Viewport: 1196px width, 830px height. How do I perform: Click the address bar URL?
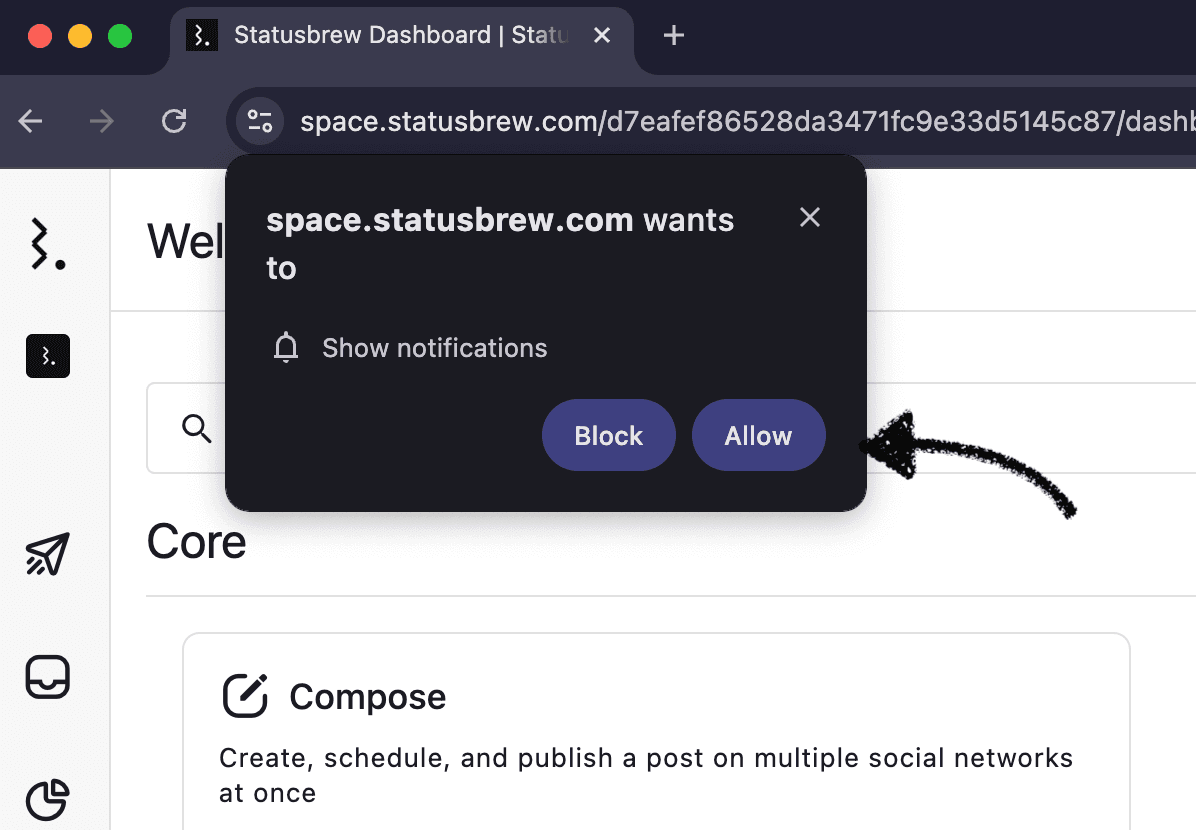click(700, 121)
